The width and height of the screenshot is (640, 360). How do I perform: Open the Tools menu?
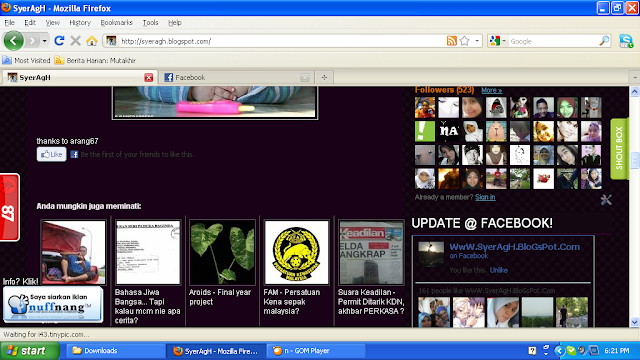pyautogui.click(x=151, y=22)
